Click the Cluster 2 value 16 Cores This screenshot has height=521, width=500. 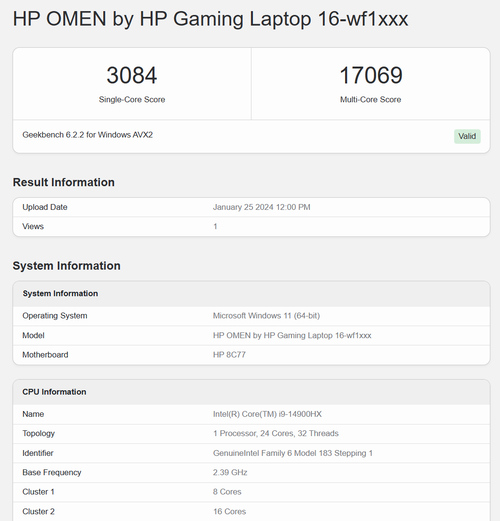pos(229,511)
